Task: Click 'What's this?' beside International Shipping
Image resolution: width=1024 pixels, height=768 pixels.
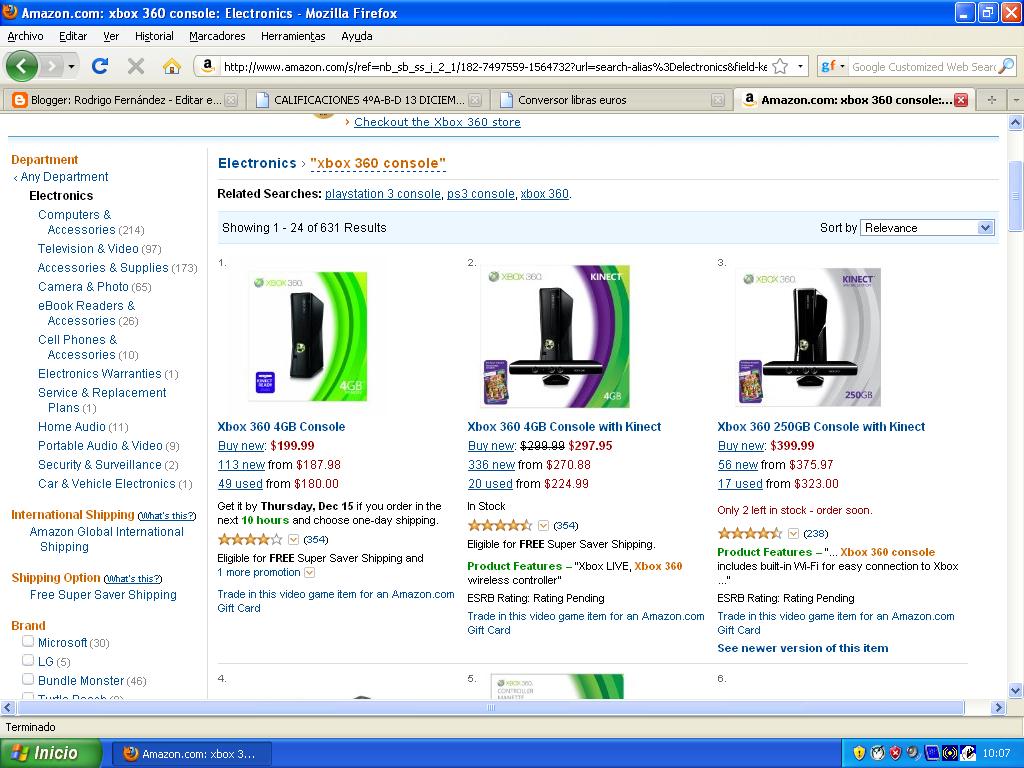Action: click(167, 516)
